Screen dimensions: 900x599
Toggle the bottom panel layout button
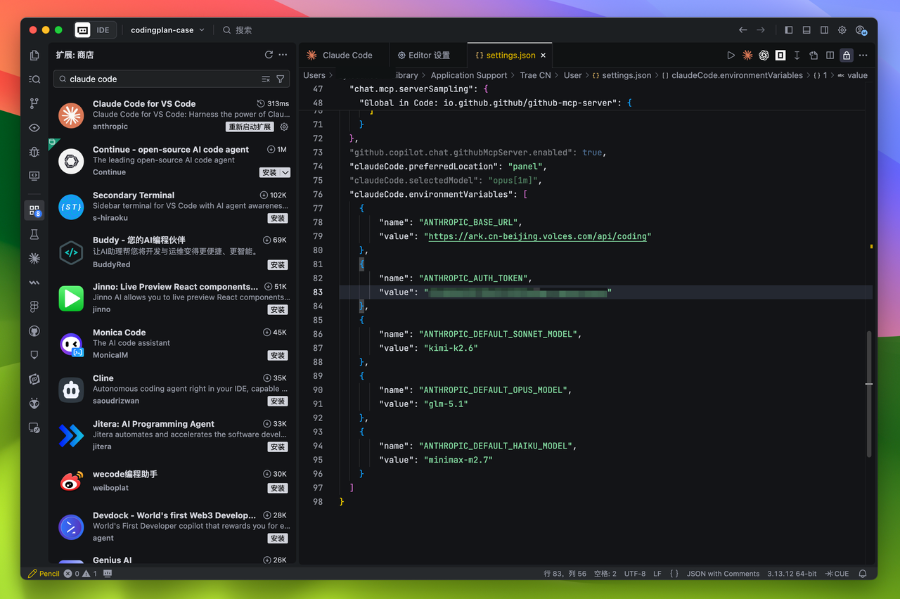(x=807, y=30)
